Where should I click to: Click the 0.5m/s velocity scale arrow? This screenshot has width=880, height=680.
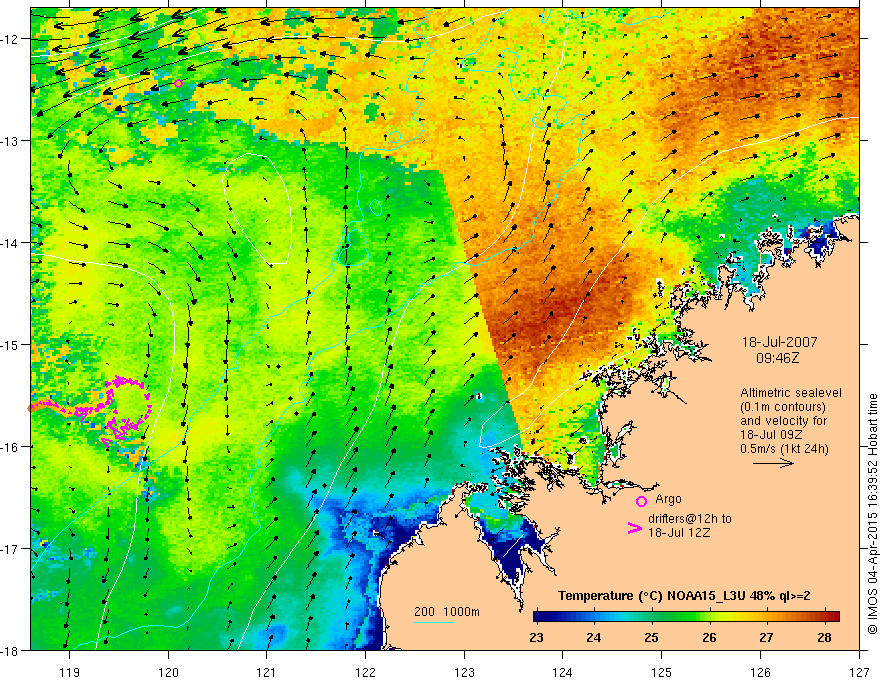click(773, 463)
